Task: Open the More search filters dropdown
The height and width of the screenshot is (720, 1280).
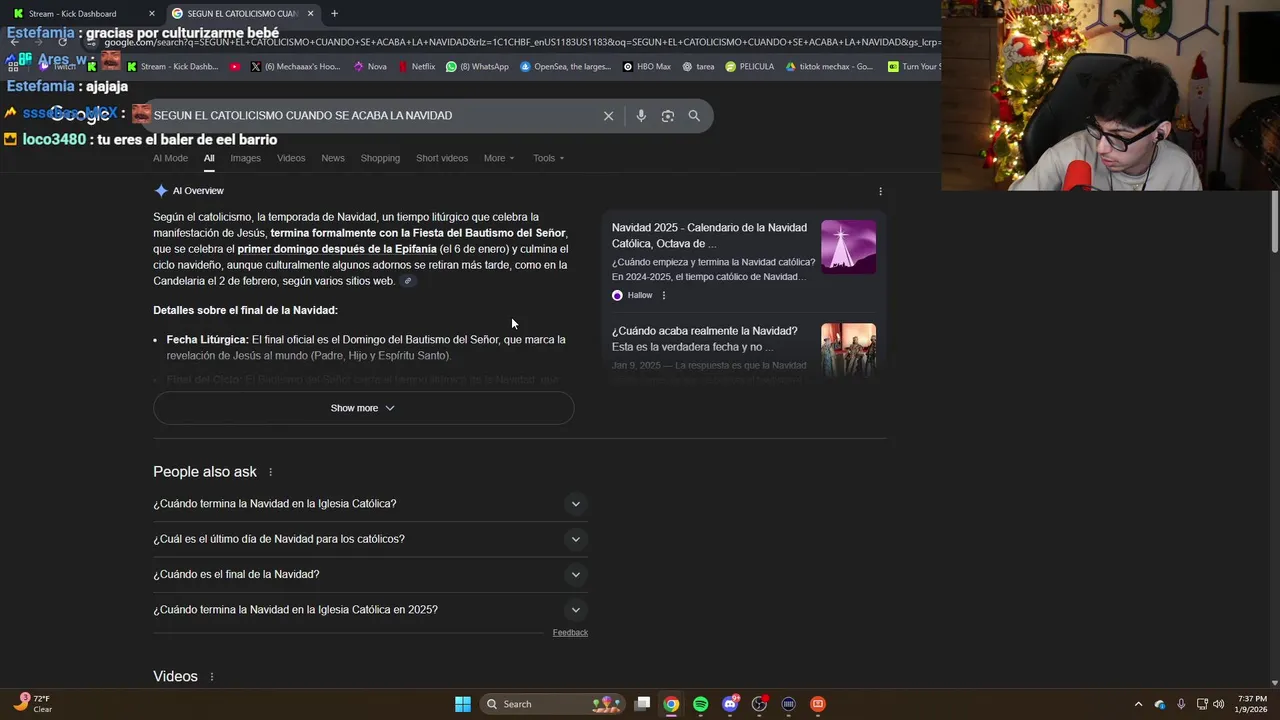Action: pyautogui.click(x=498, y=158)
